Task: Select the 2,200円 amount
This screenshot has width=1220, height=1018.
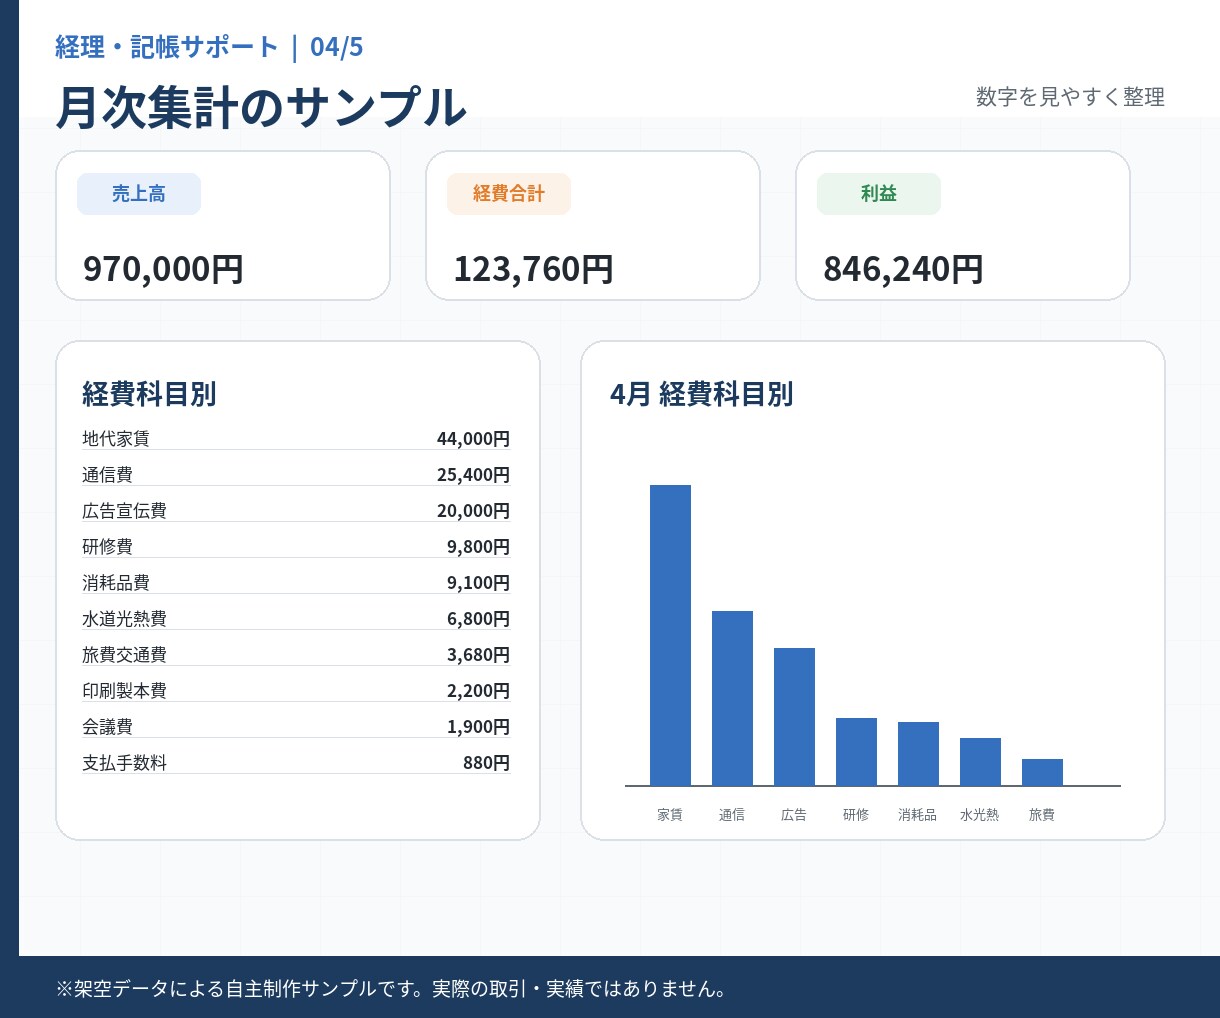Action: [x=478, y=690]
